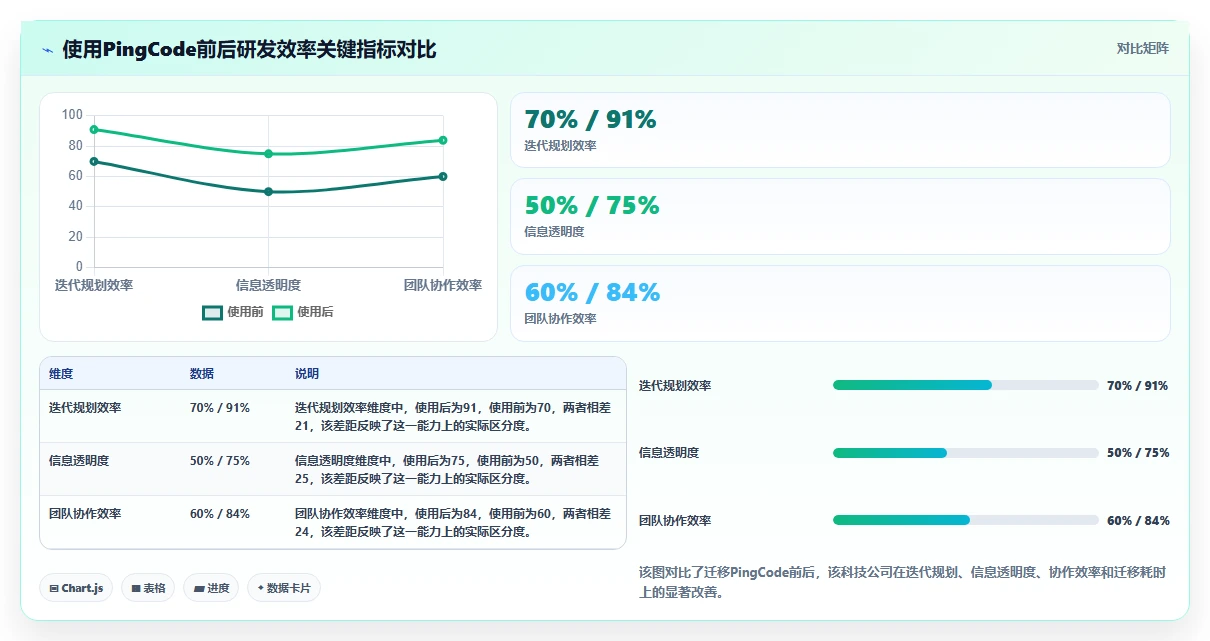Click the 团队协作效率 label beside progress bar
The height and width of the screenshot is (641, 1210).
pos(675,521)
